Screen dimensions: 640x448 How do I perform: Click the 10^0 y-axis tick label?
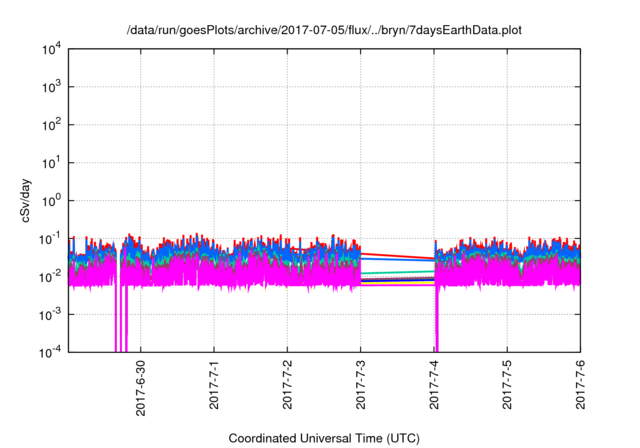tap(51, 201)
